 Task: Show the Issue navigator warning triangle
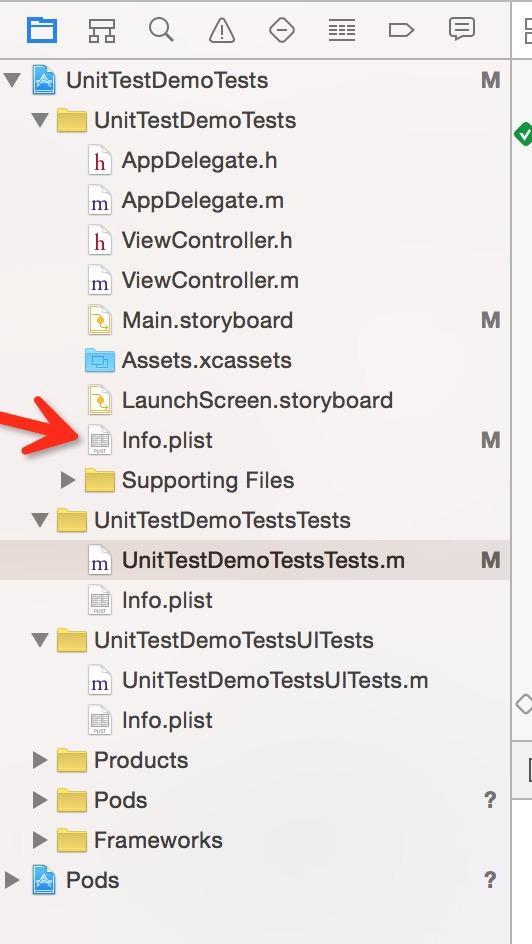[221, 30]
